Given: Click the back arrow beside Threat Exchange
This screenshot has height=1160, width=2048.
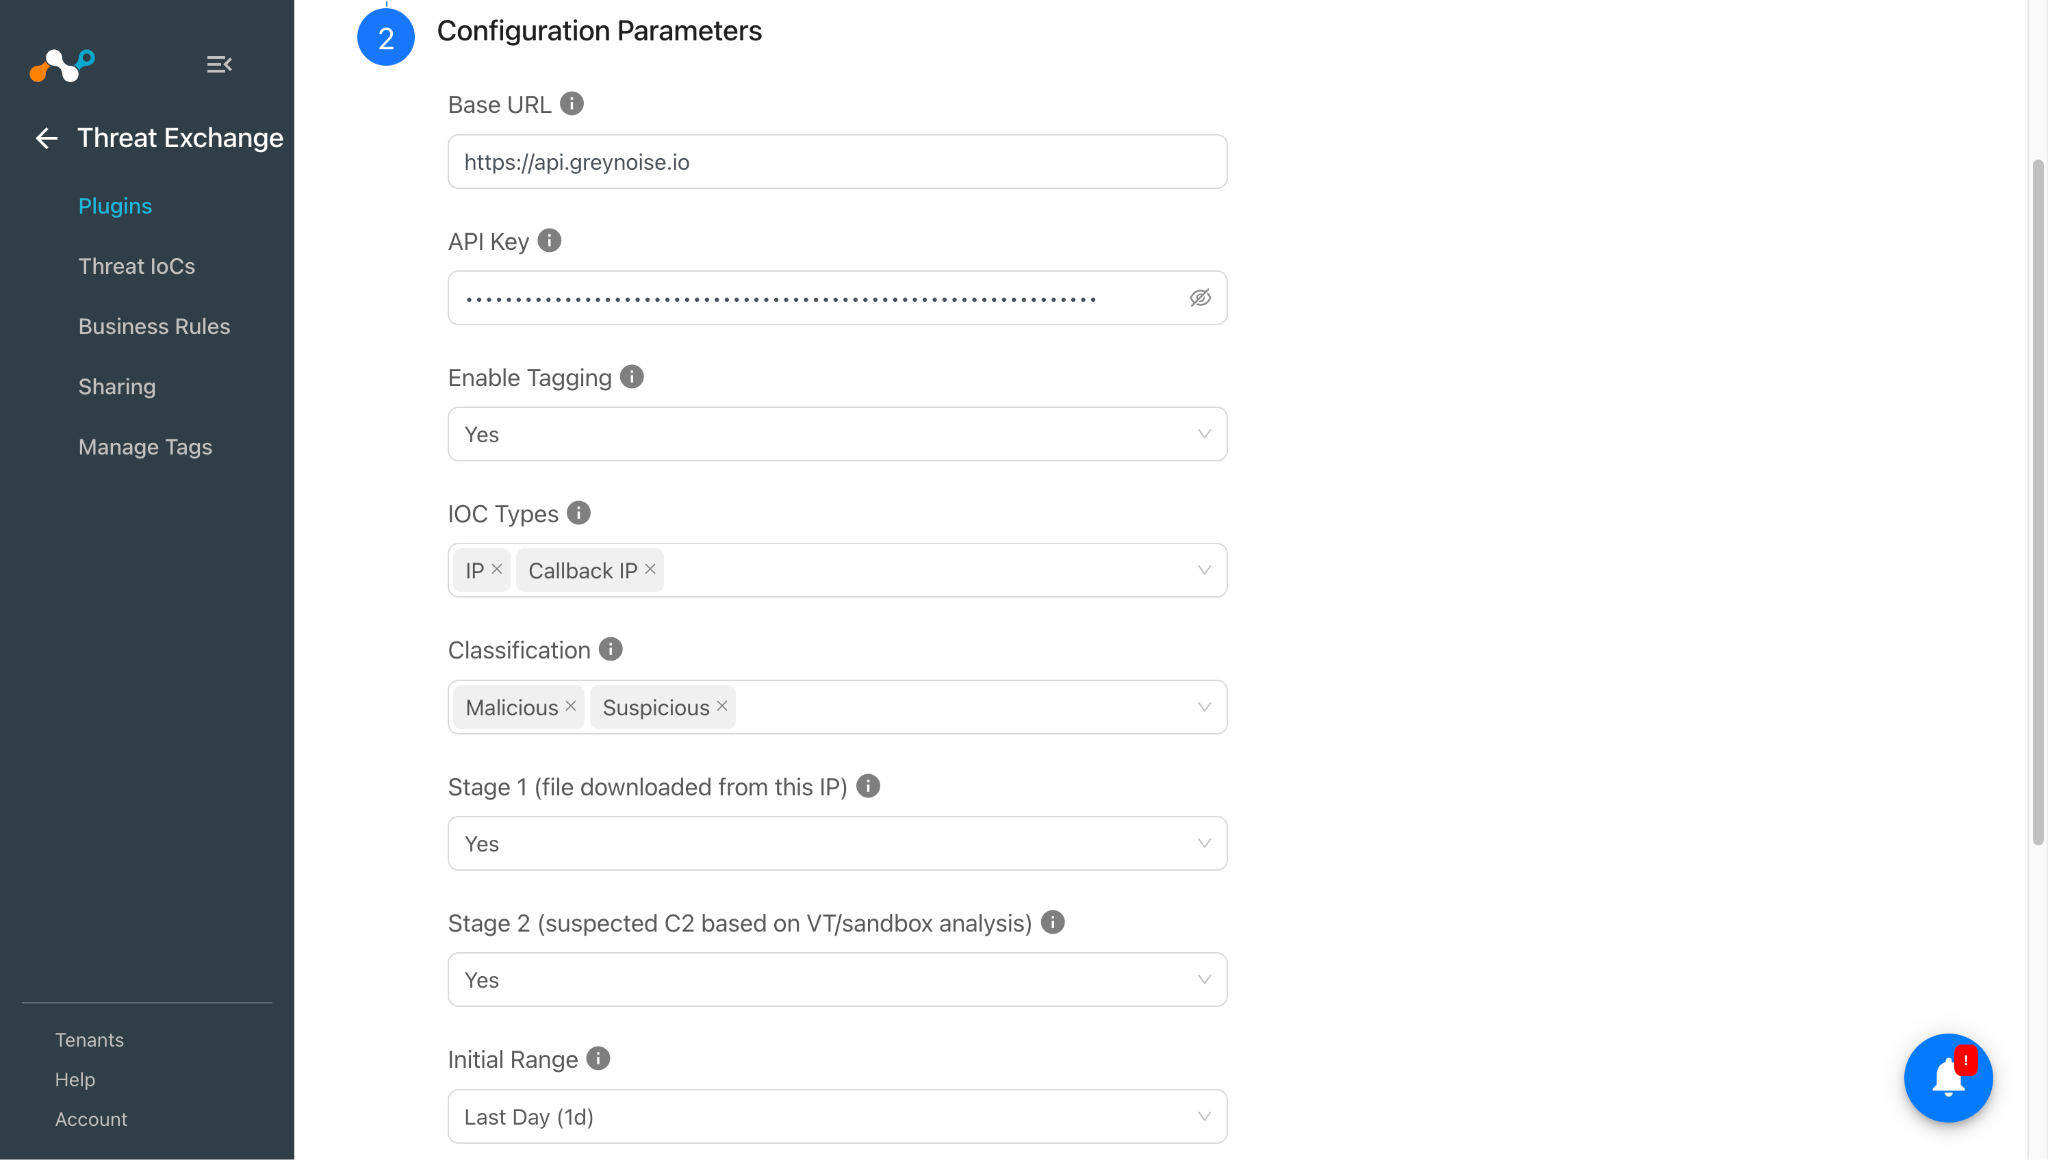Looking at the screenshot, I should pyautogui.click(x=47, y=138).
